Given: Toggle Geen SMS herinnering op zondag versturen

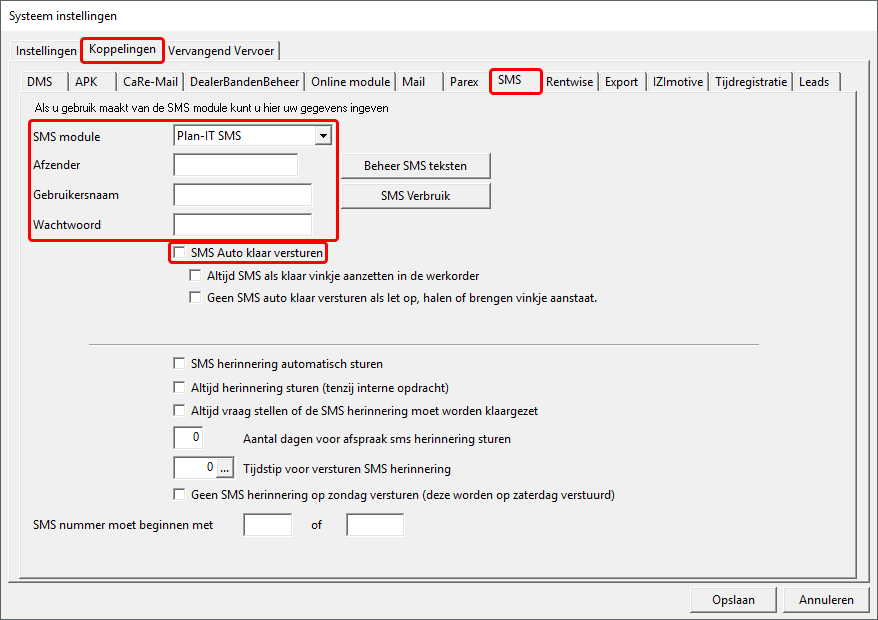Looking at the screenshot, I should click(180, 493).
